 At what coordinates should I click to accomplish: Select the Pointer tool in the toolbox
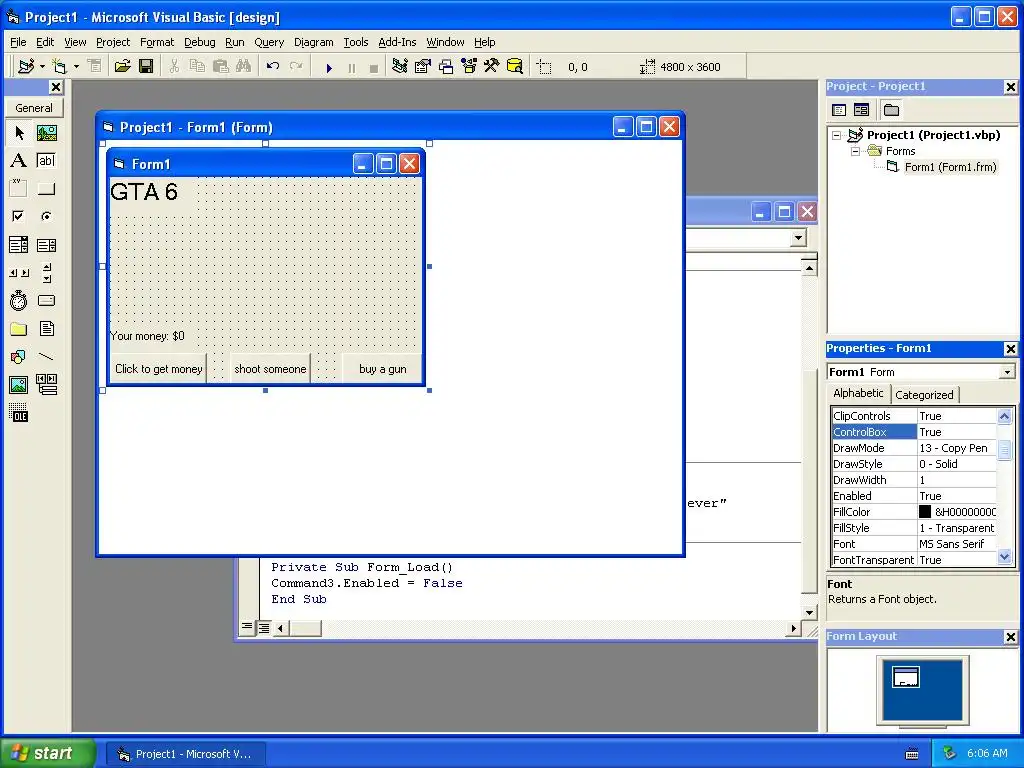tap(19, 133)
